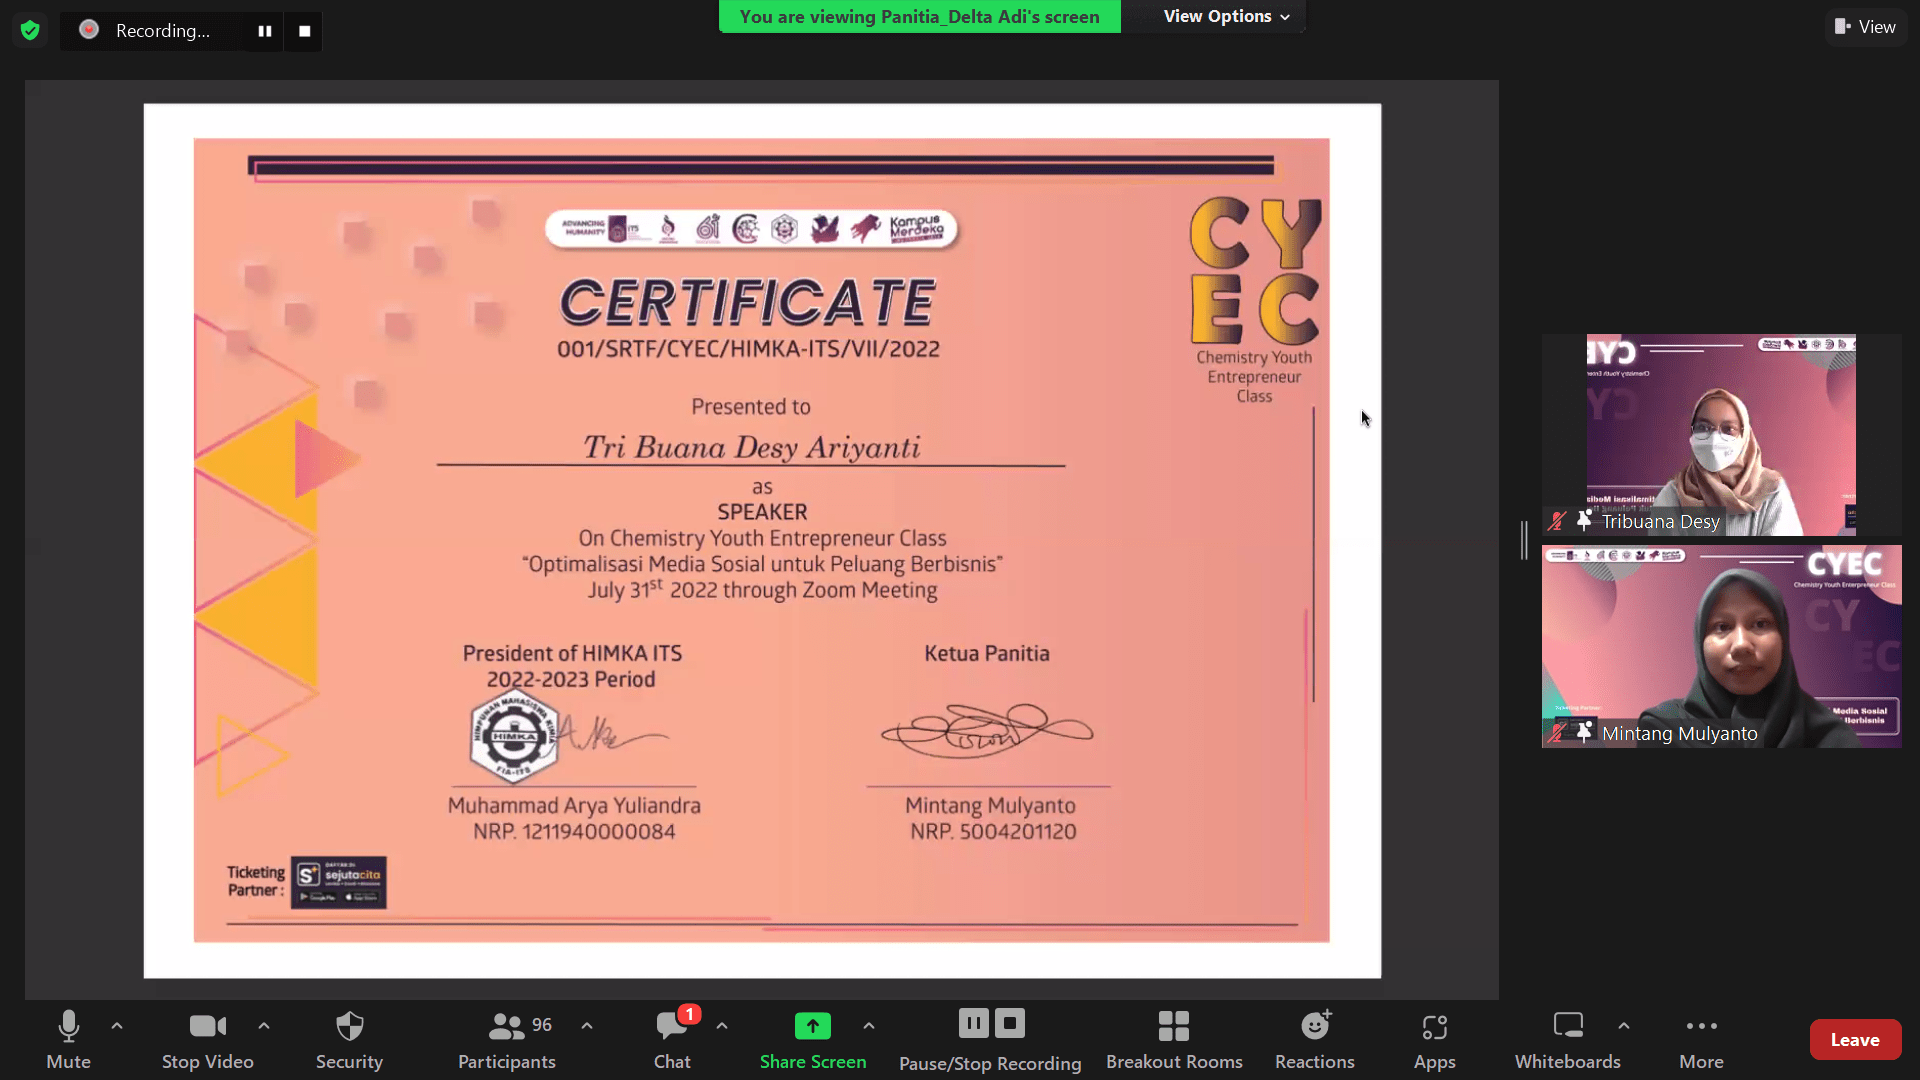Stop recording from the top bar
This screenshot has width=1920, height=1080.
[x=304, y=31]
